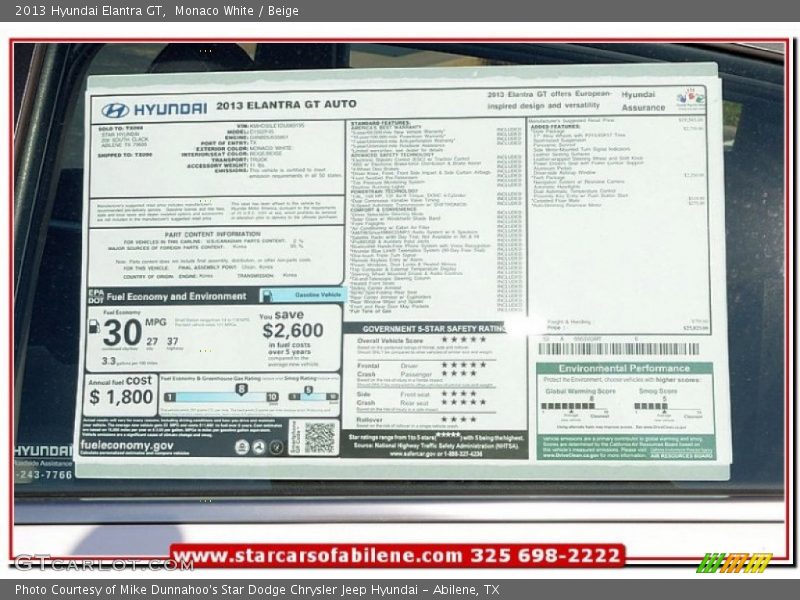The height and width of the screenshot is (600, 800).
Task: Click the 'Environmental Performance' header
Action: tap(624, 368)
